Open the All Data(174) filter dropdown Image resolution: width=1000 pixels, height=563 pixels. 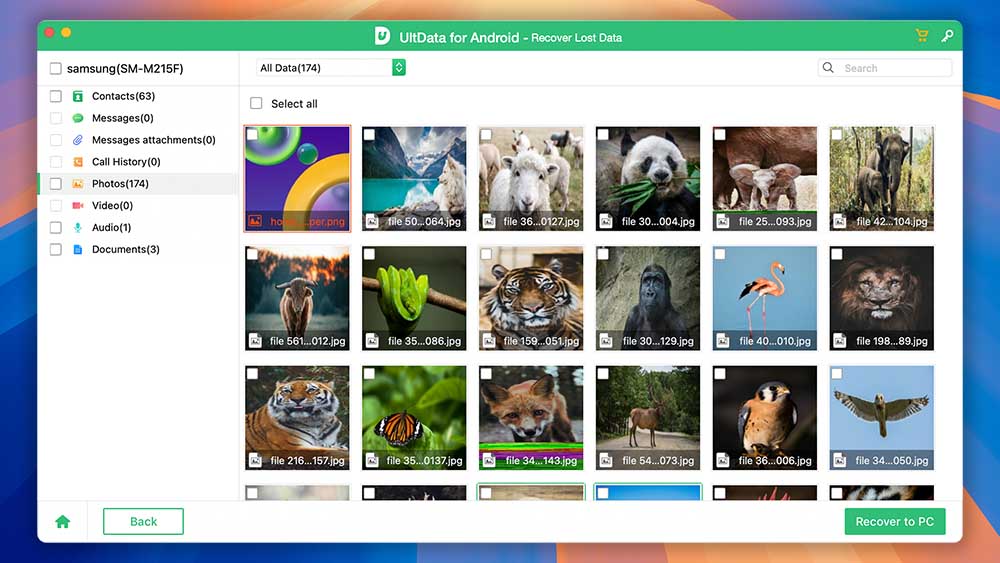point(331,68)
